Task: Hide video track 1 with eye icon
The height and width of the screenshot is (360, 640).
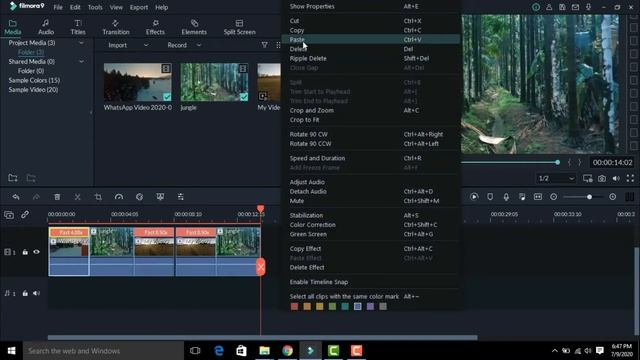Action: pyautogui.click(x=36, y=252)
